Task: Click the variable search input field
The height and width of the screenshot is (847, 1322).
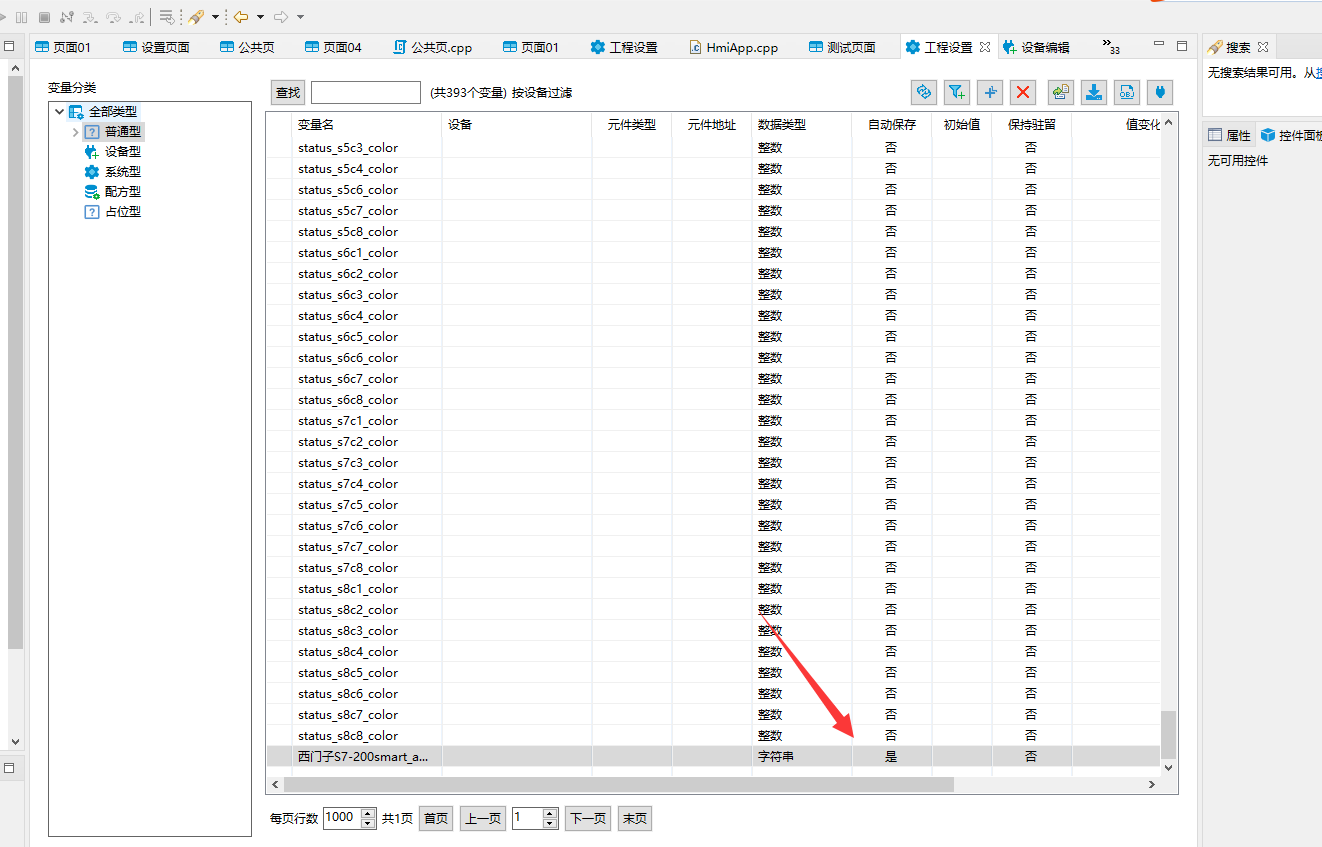Action: [366, 93]
